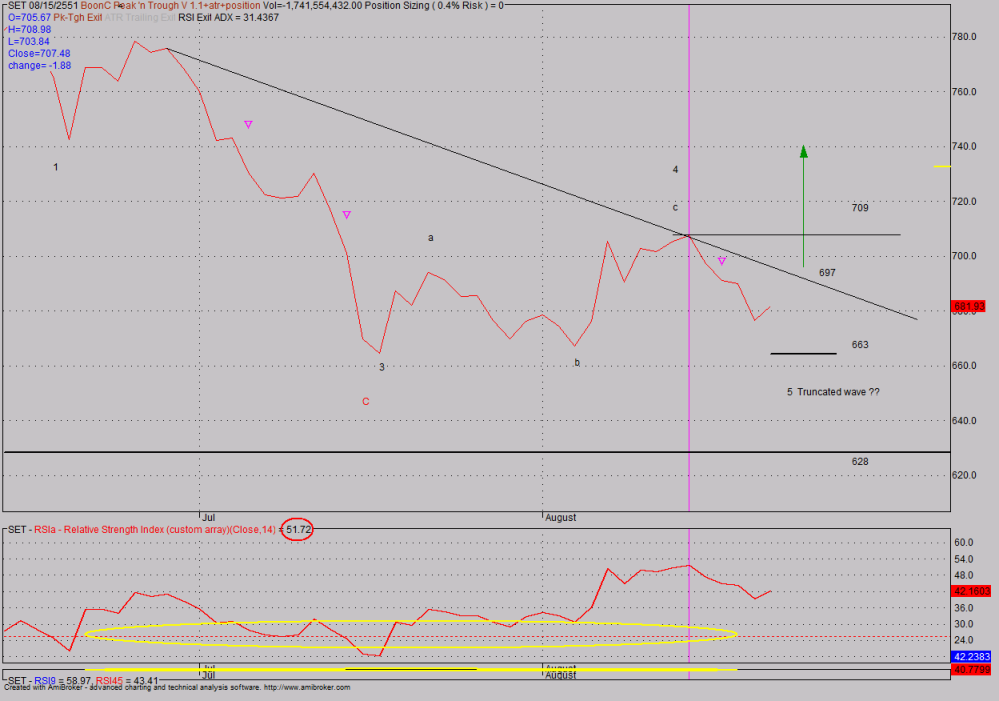The width and height of the screenshot is (999, 701).
Task: Click the lowercase b wave label
Action: click(x=577, y=363)
